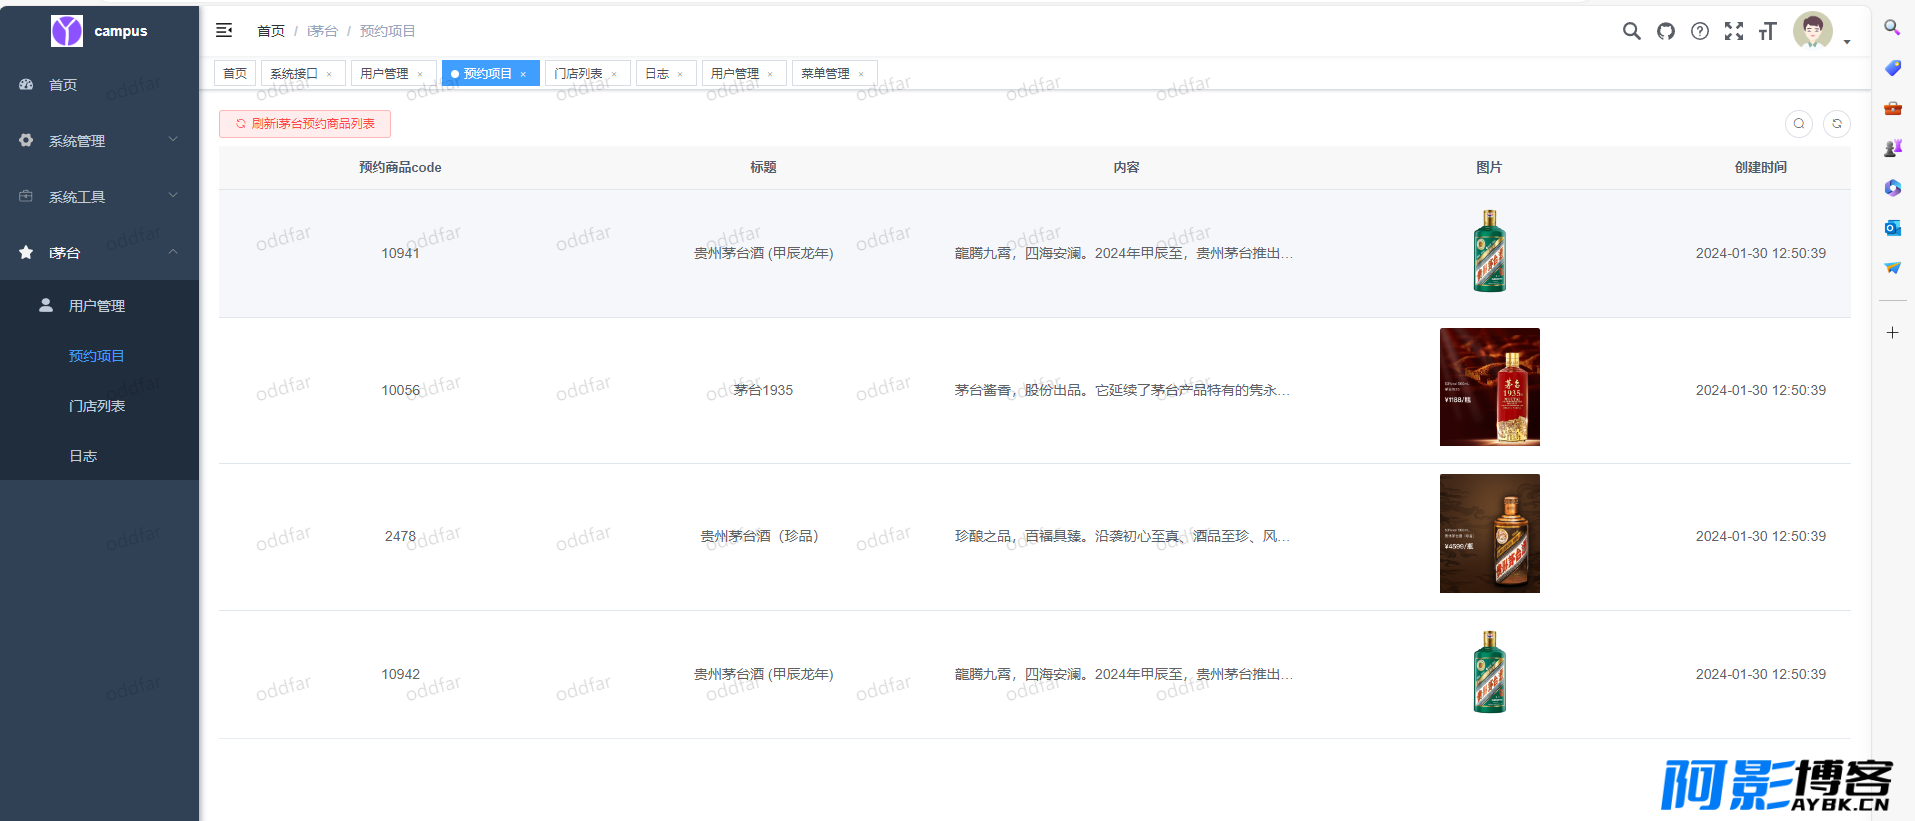Click the campus logo icon
The image size is (1915, 821).
(x=67, y=31)
